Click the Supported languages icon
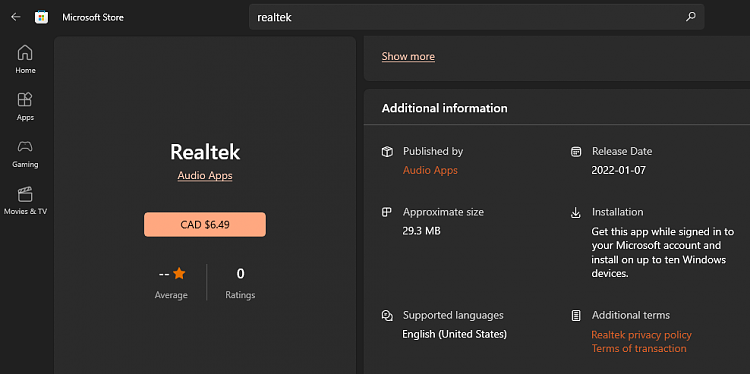This screenshot has width=750, height=374. pos(387,316)
